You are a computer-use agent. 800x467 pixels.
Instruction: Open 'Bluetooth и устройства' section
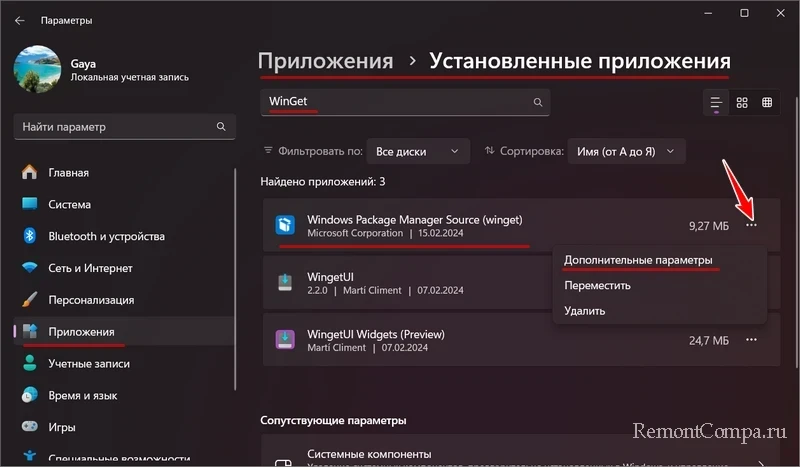[124, 236]
